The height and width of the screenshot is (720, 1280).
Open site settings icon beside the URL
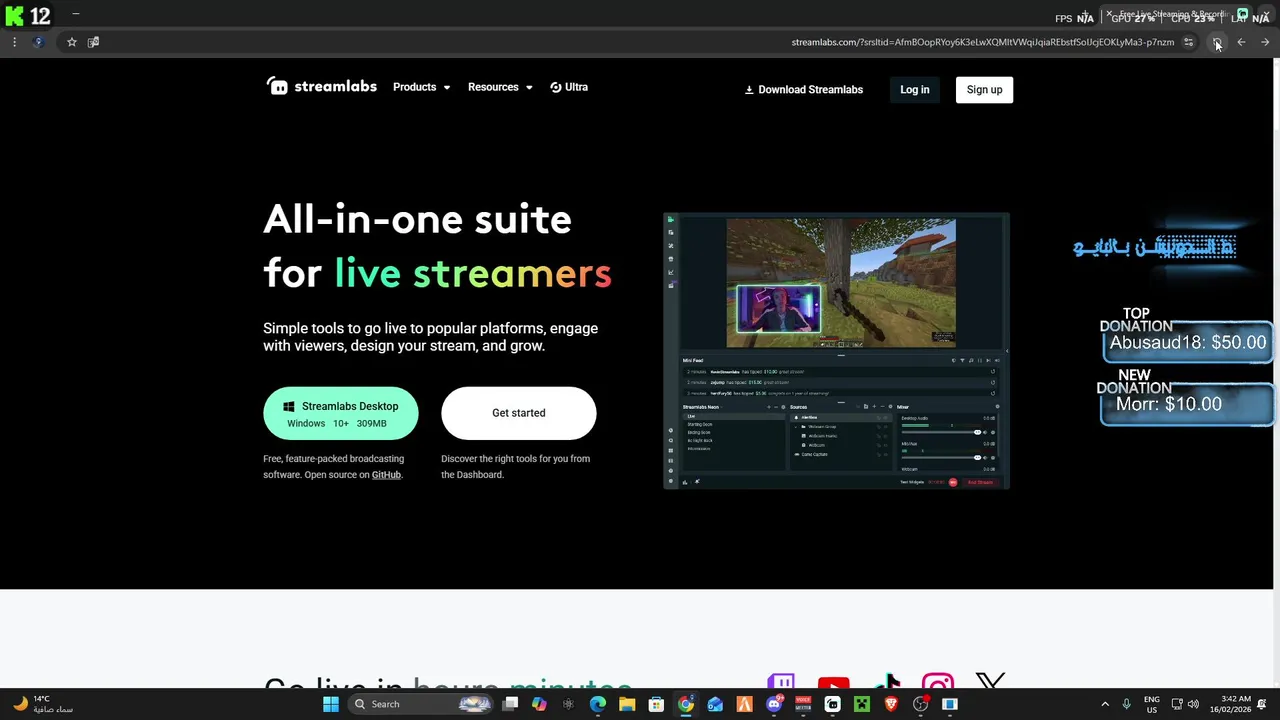[x=1188, y=42]
